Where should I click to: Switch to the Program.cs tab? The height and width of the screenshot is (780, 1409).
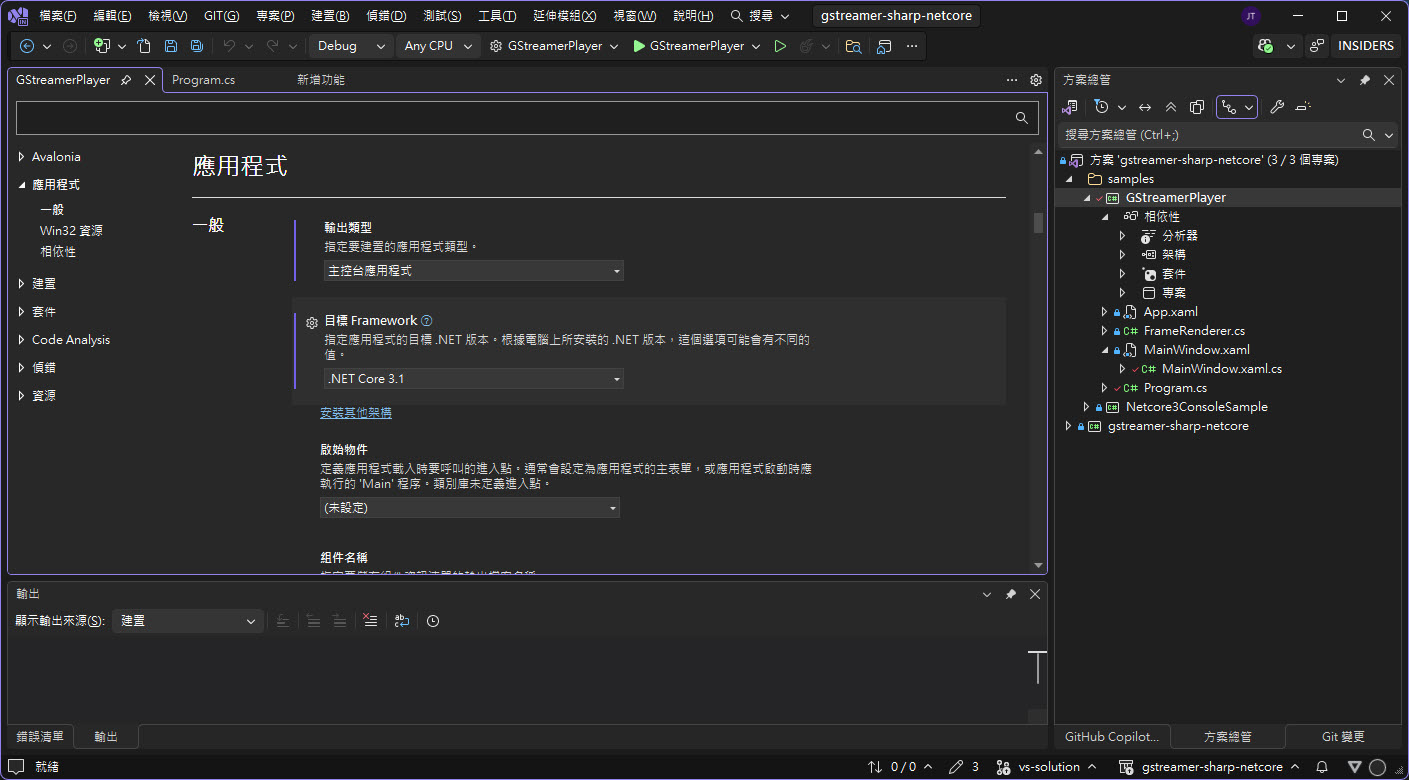coord(204,80)
